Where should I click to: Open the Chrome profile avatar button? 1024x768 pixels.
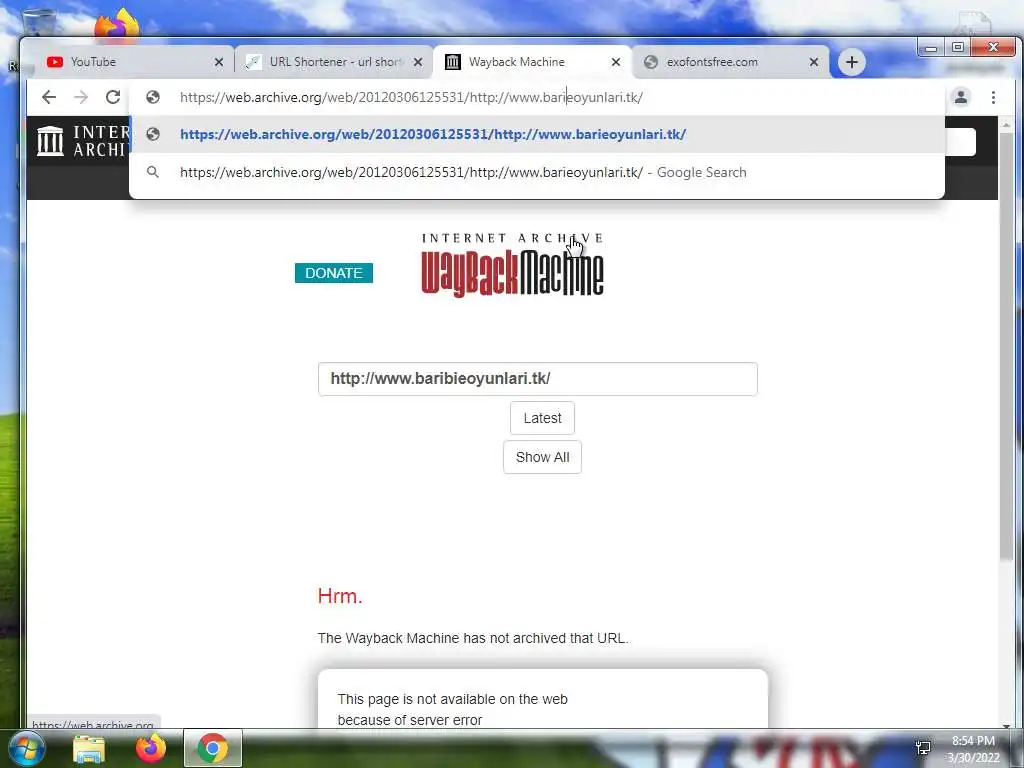click(x=961, y=97)
